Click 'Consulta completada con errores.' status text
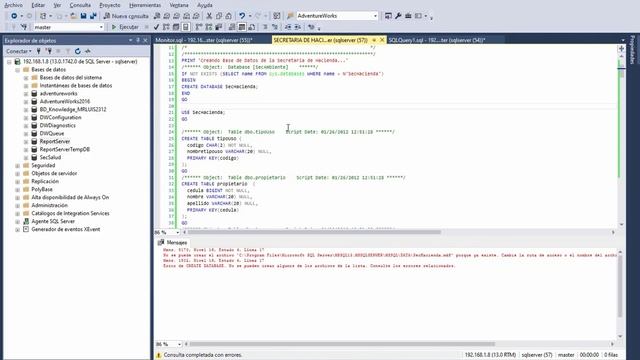The image size is (640, 360). [203, 355]
